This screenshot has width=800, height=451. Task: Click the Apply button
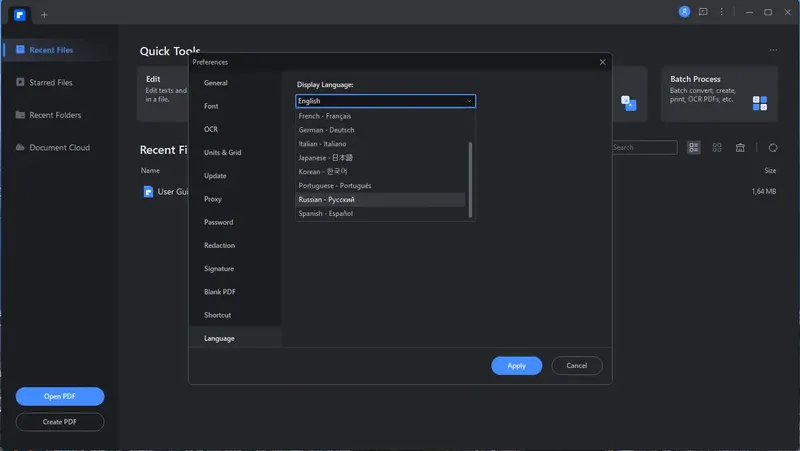click(516, 365)
